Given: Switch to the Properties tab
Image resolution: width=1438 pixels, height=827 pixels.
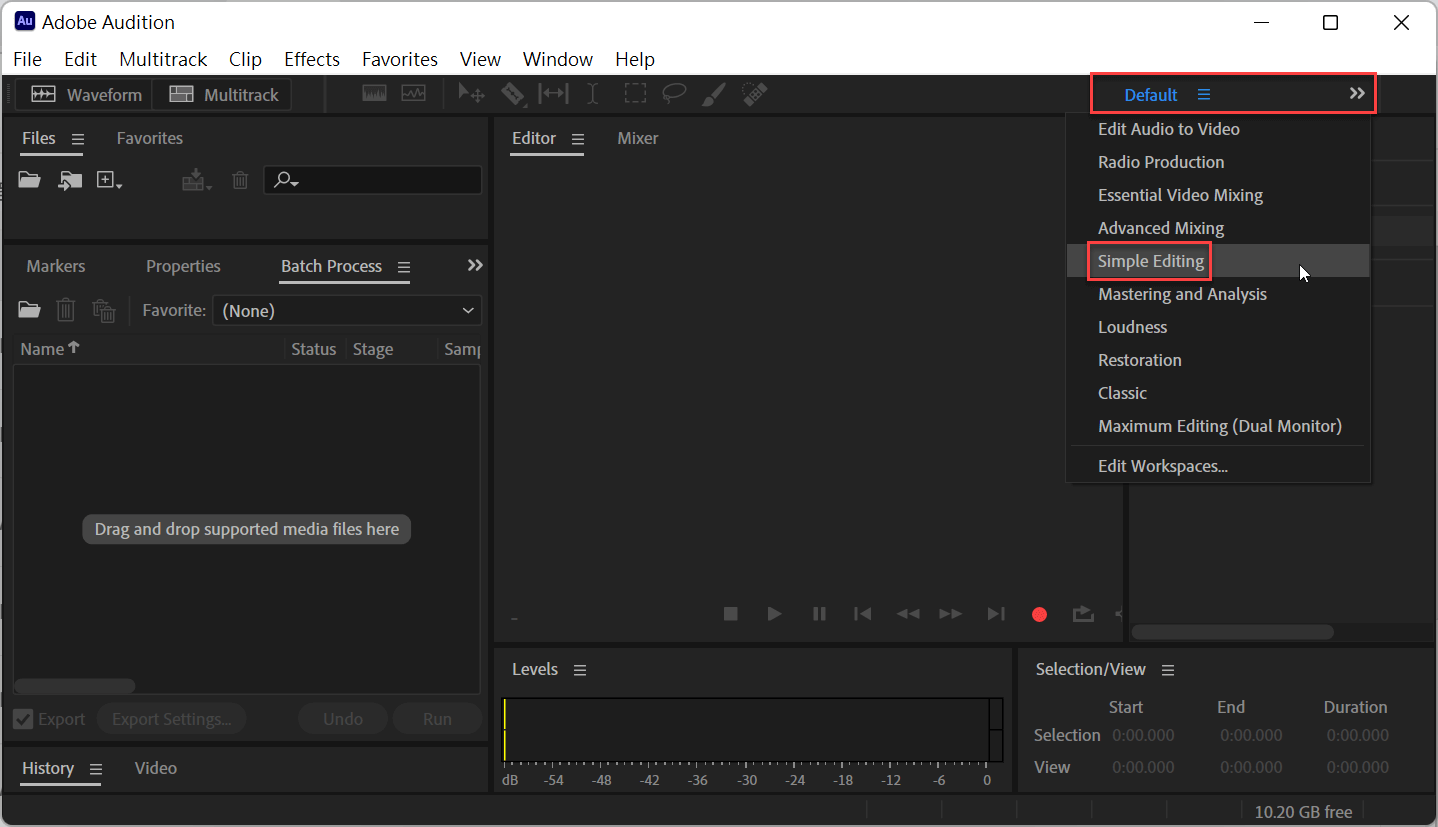Looking at the screenshot, I should coord(183,266).
